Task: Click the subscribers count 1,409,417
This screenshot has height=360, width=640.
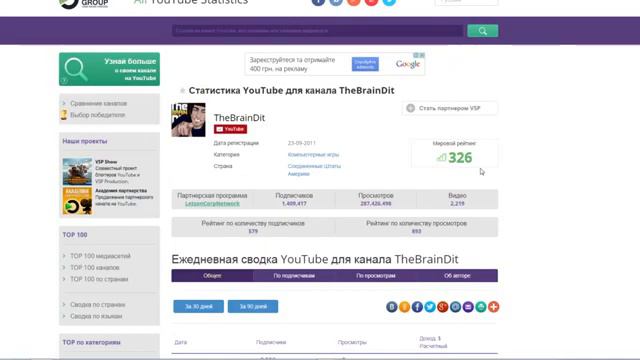Action: click(294, 203)
